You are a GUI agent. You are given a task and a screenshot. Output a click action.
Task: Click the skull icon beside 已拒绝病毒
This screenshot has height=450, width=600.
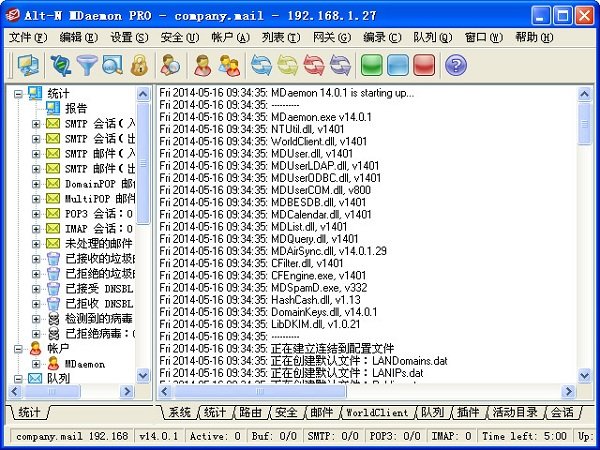54,334
